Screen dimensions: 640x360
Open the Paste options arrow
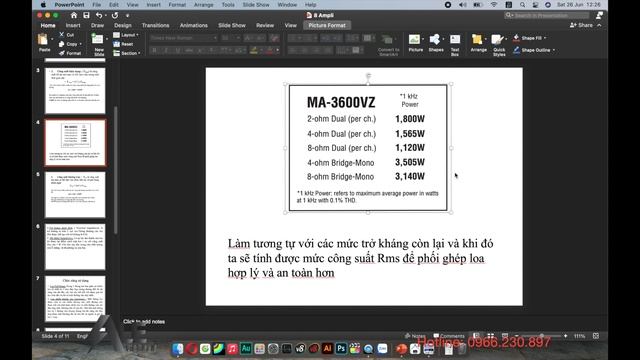point(52,39)
